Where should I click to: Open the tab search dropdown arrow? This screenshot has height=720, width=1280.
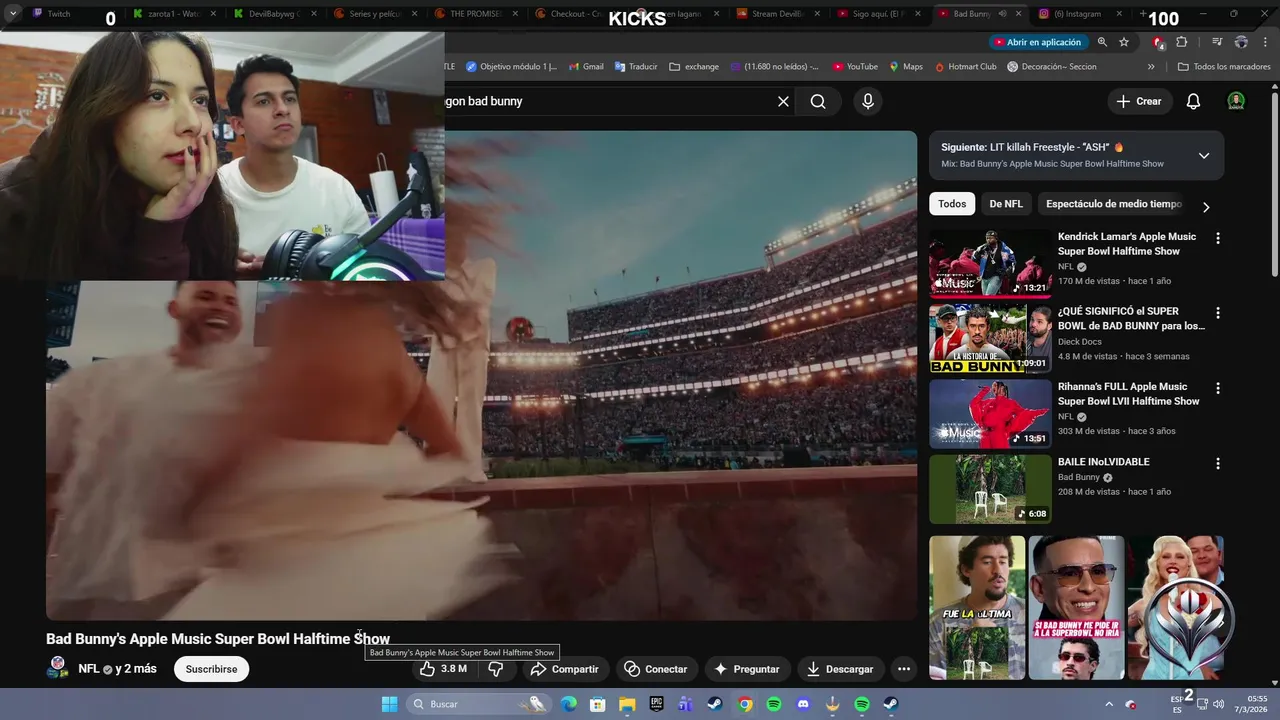click(13, 14)
